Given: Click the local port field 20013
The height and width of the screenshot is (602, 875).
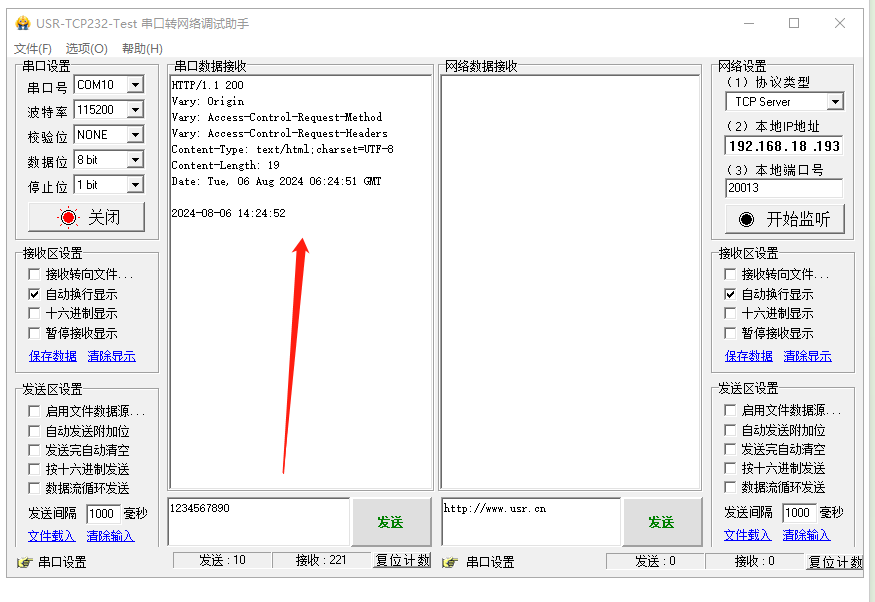Looking at the screenshot, I should [x=784, y=188].
